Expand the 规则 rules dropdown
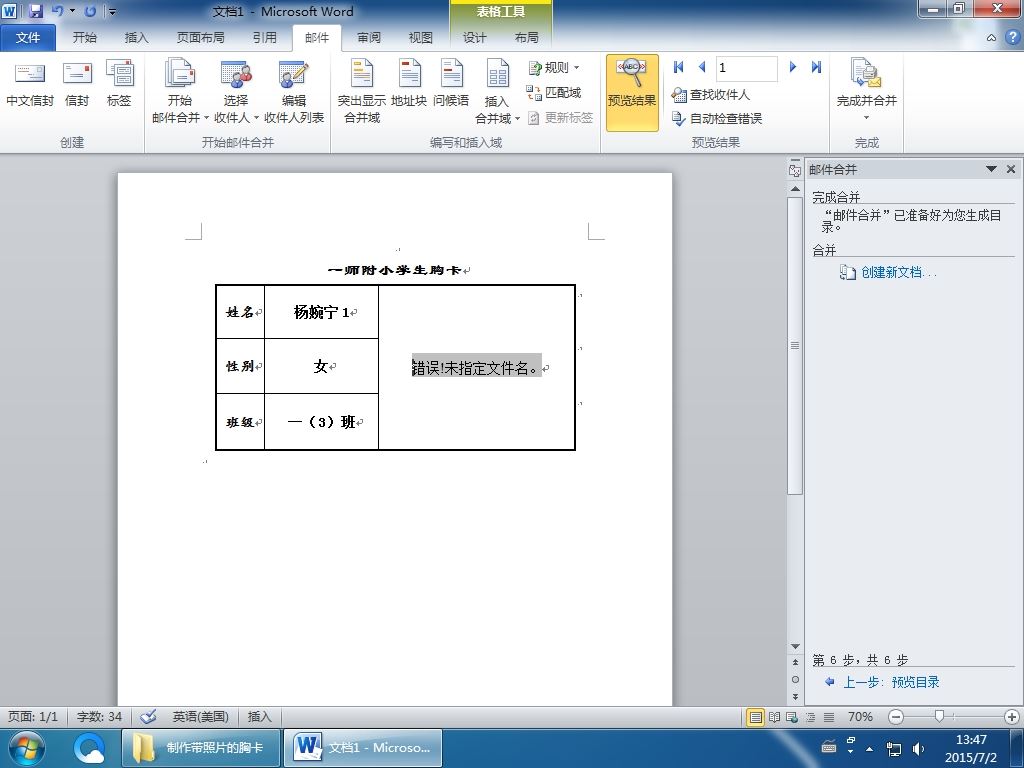Screen dimensions: 1024x768 554,67
